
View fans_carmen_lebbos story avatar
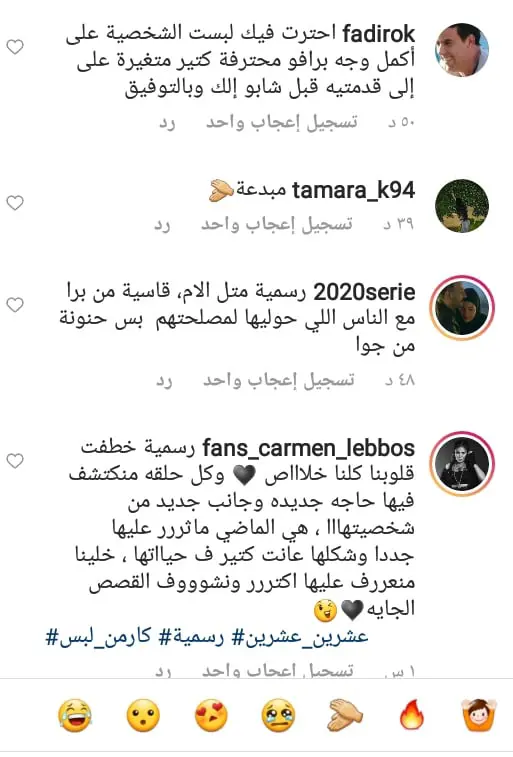(462, 463)
